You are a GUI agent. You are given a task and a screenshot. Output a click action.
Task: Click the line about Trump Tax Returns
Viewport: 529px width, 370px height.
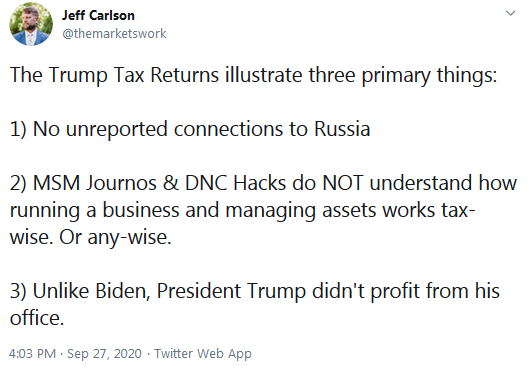point(253,75)
